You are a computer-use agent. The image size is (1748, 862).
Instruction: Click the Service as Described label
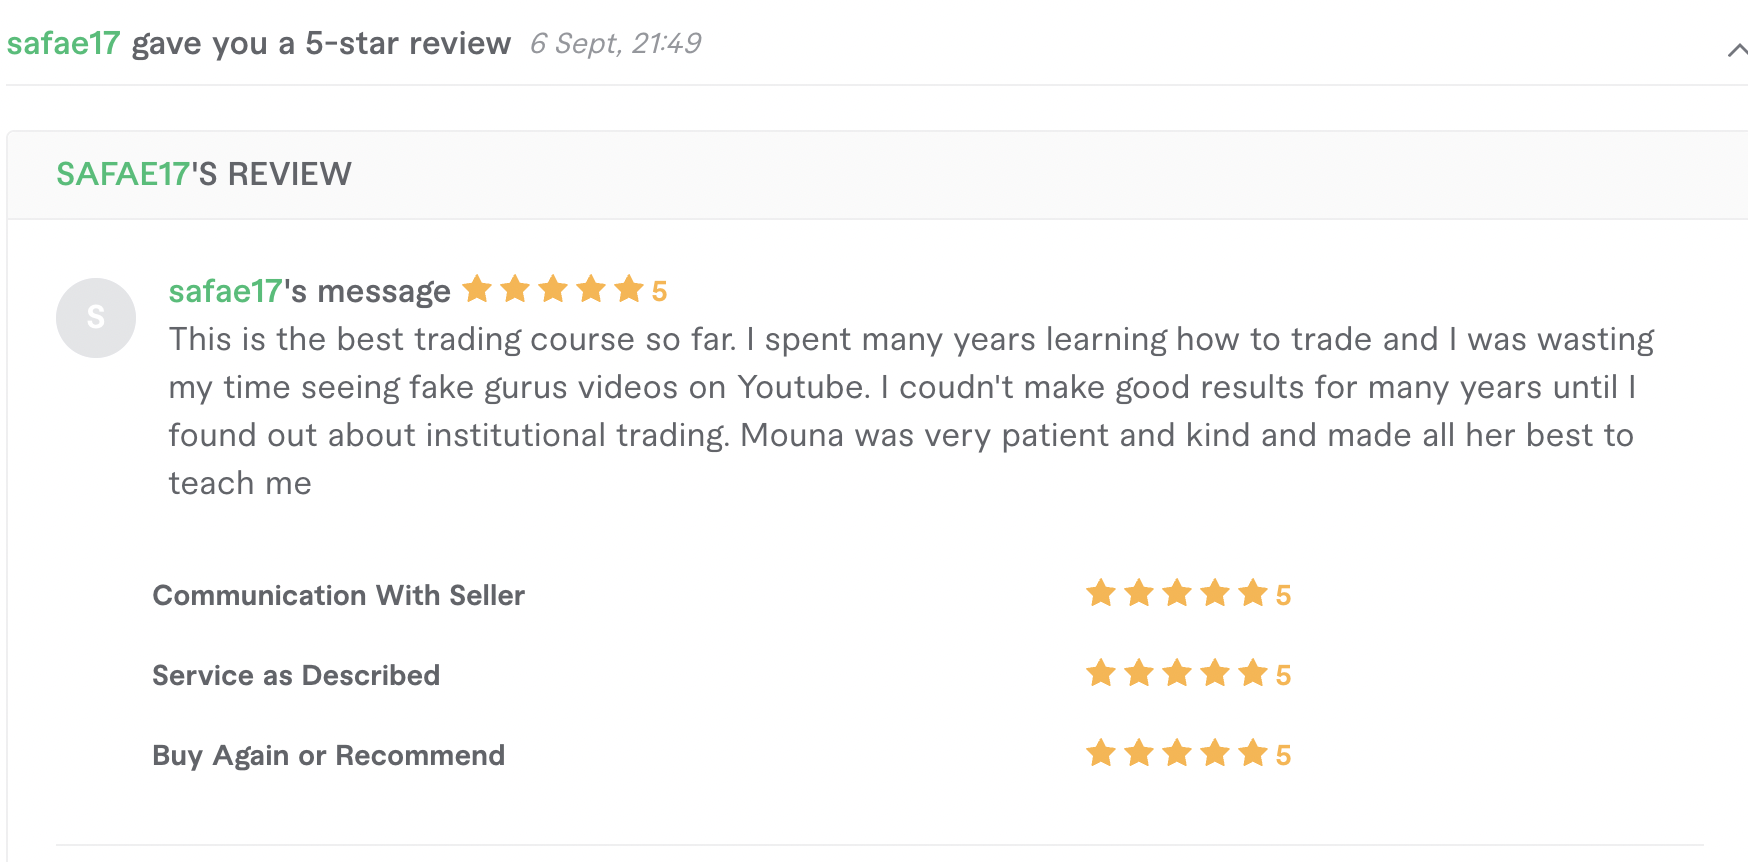pos(296,675)
